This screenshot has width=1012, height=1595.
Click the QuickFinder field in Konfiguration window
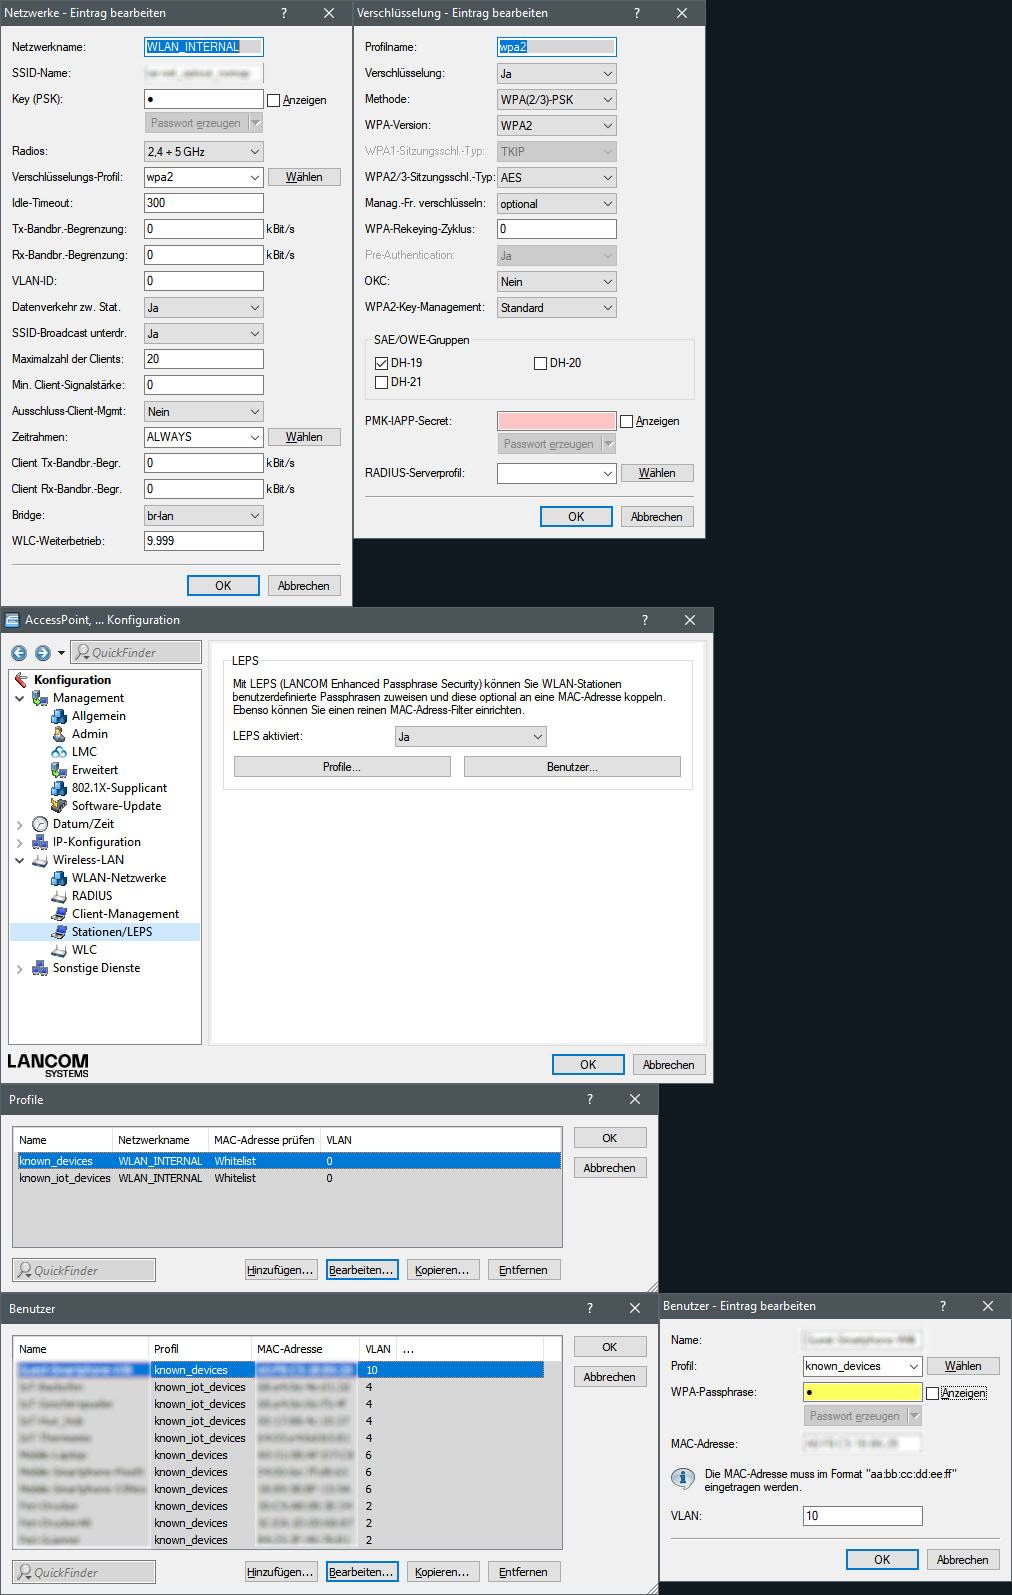pos(135,652)
